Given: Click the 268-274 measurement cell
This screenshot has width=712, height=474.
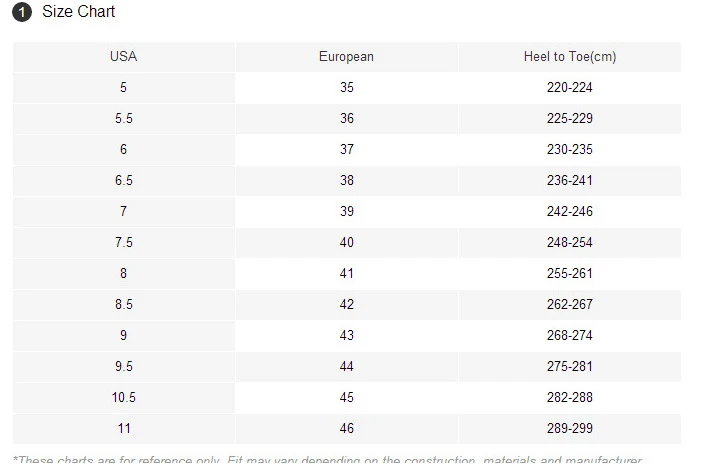Looking at the screenshot, I should click(569, 336).
